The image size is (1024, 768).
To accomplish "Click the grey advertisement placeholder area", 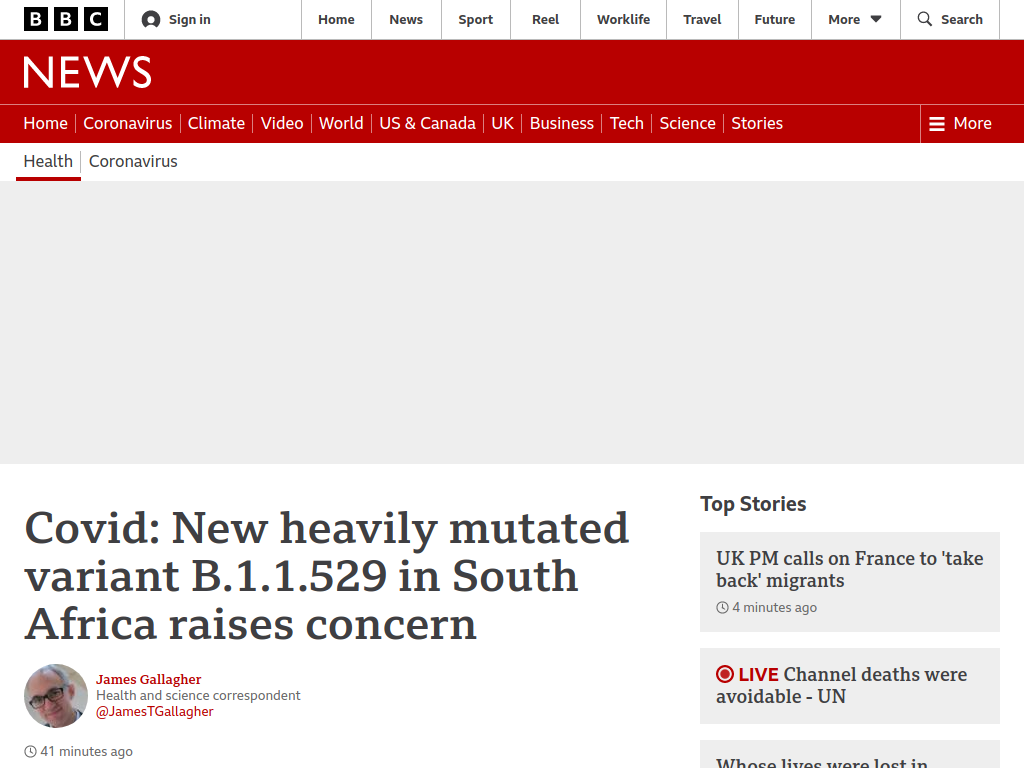I will [512, 323].
